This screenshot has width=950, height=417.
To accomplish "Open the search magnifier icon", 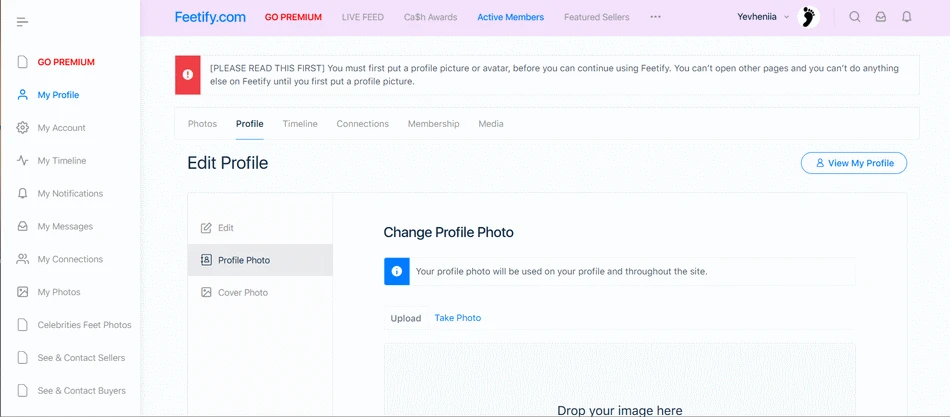I will coord(854,17).
